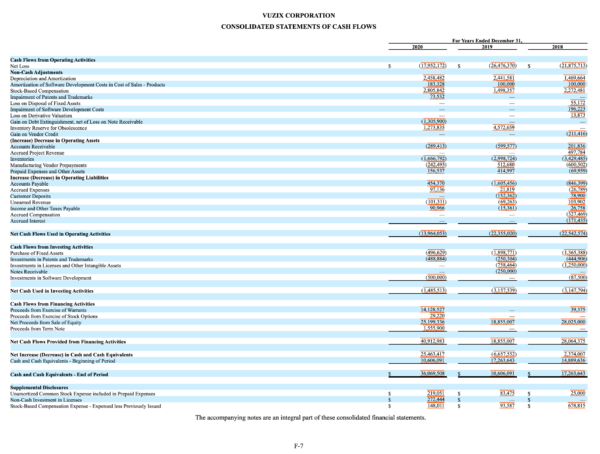Click 'Purchase of Fixed Assets' label

(x=37, y=253)
